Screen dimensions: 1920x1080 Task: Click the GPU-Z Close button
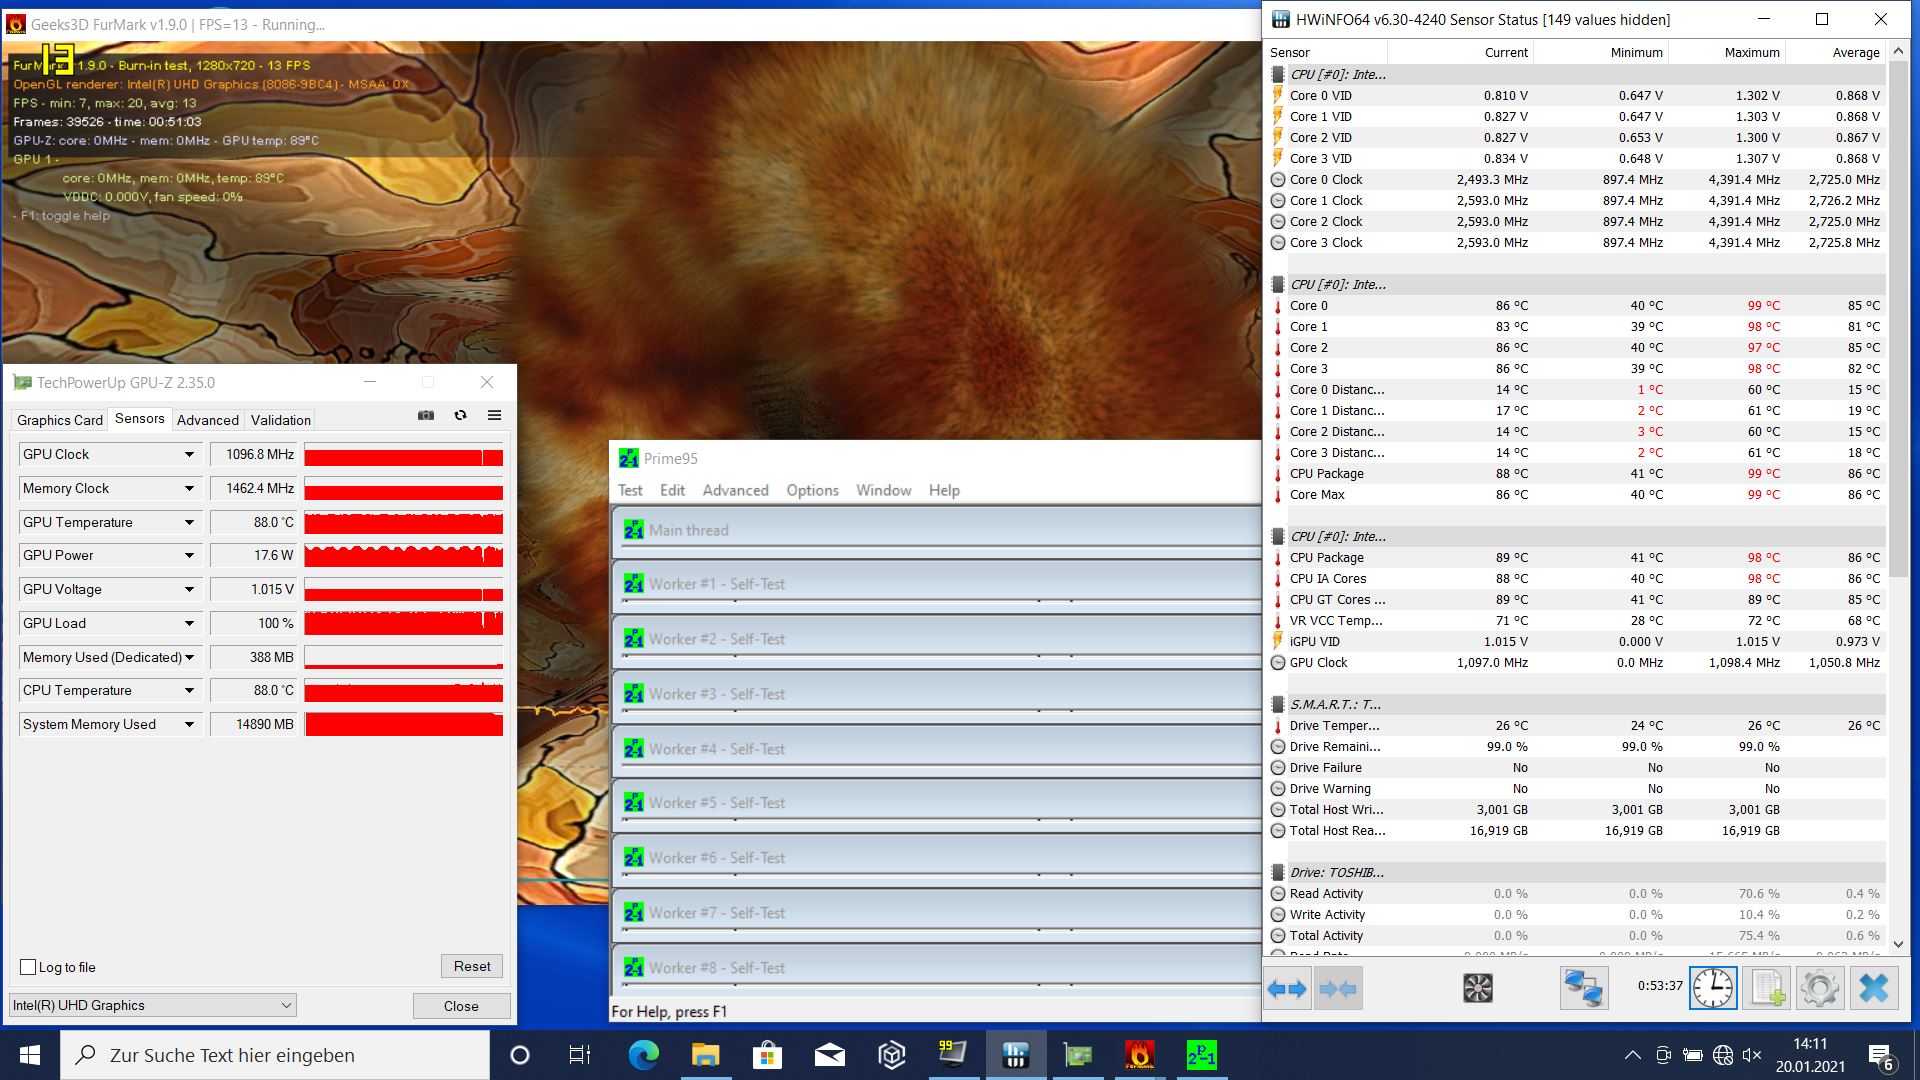tap(461, 1006)
